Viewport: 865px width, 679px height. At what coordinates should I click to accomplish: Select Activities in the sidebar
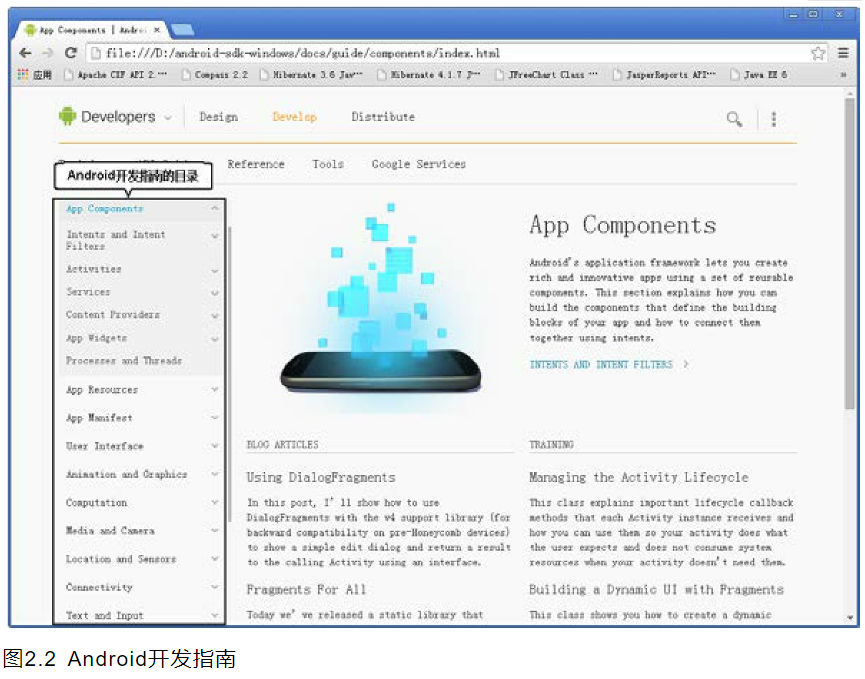pyautogui.click(x=94, y=269)
